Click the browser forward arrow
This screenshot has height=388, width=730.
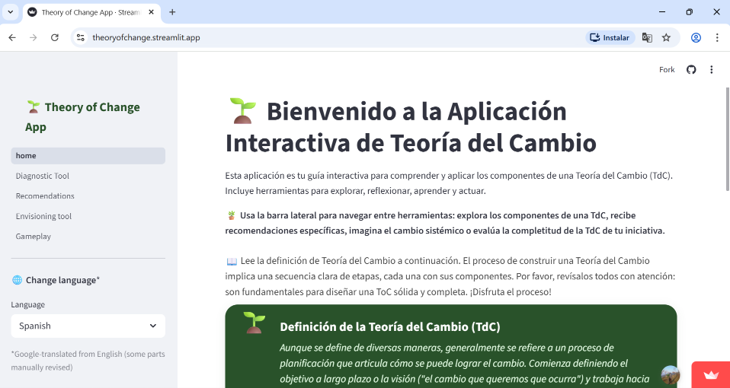click(x=33, y=38)
